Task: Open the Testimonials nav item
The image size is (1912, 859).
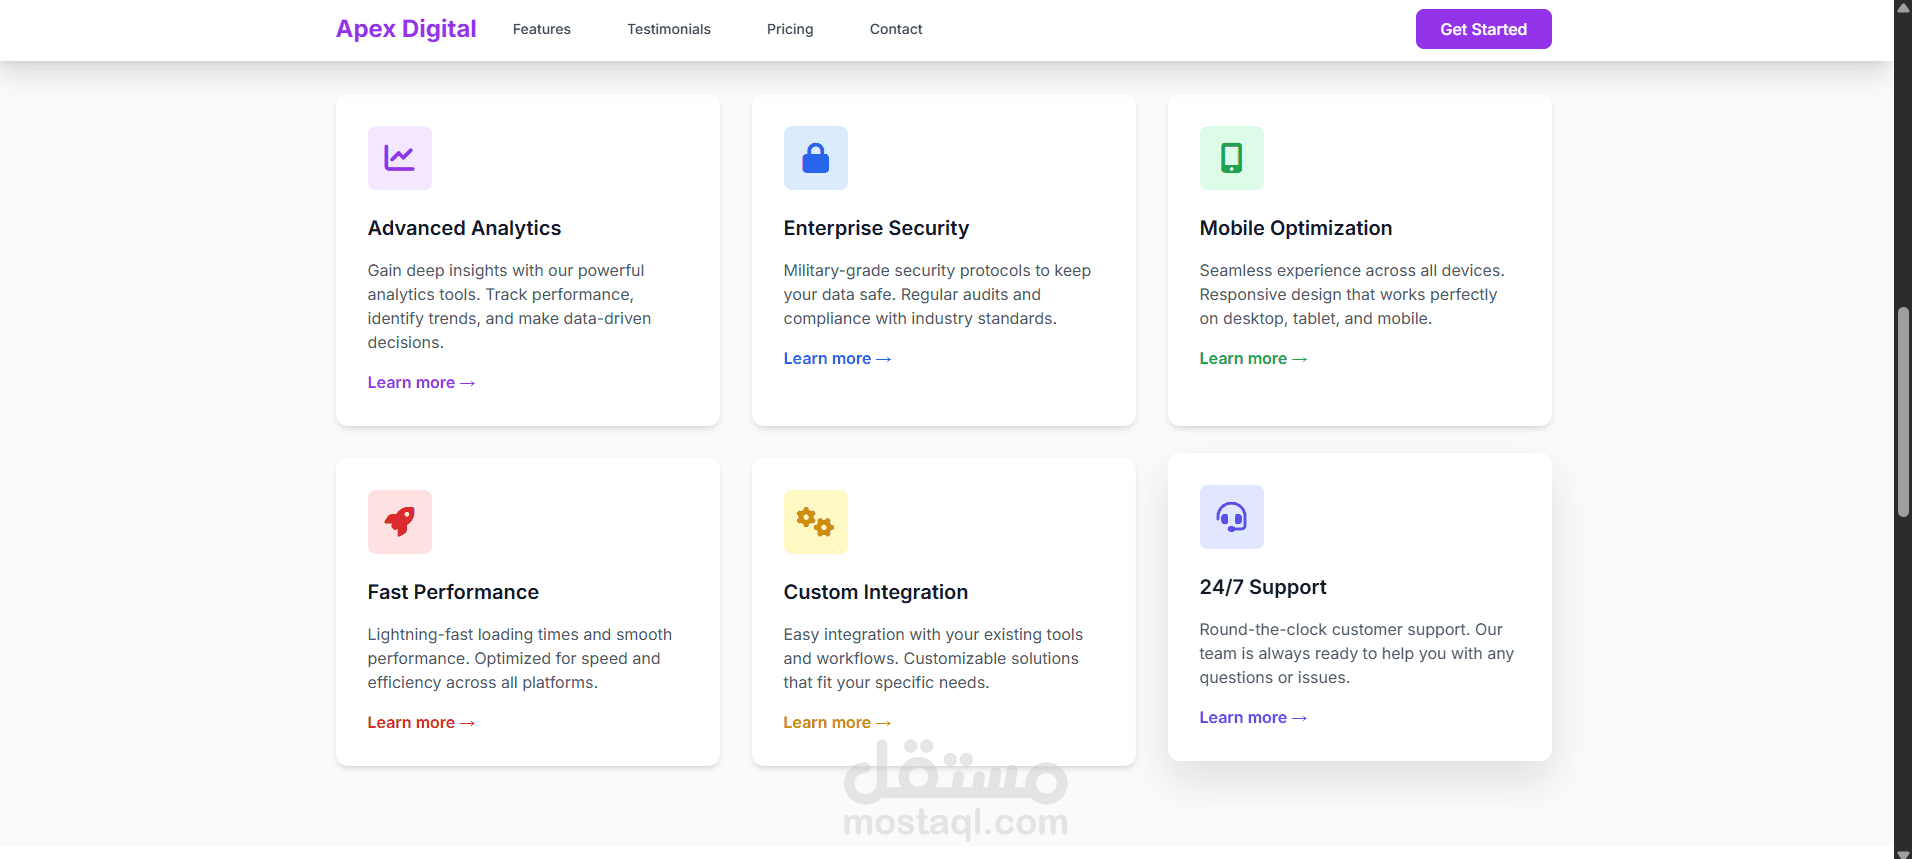Action: [x=669, y=29]
